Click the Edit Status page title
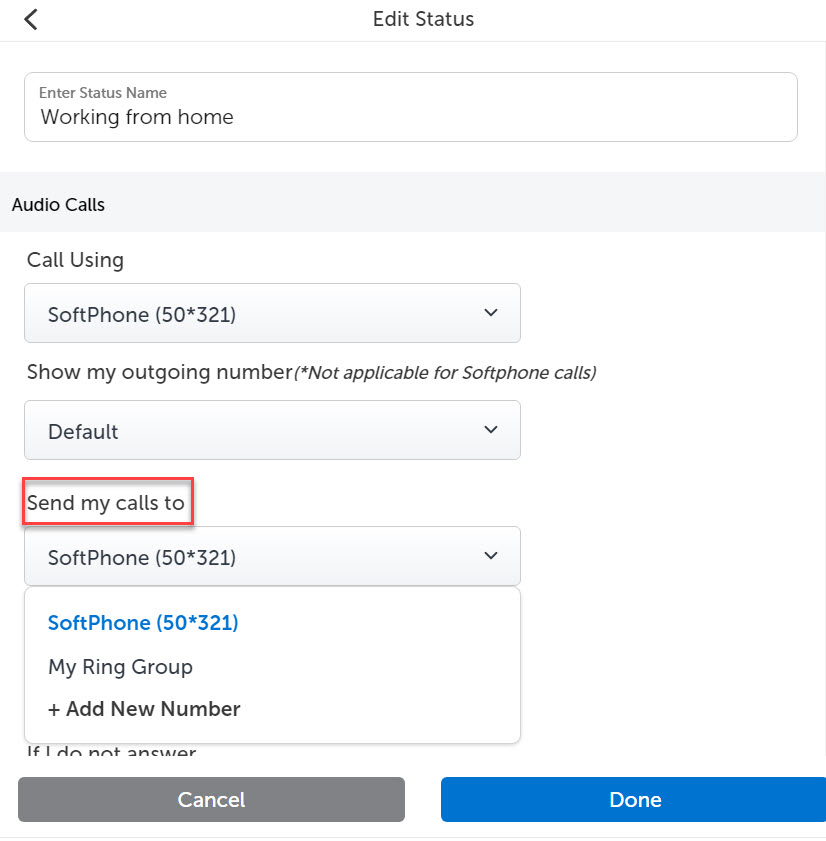The image size is (826, 841). pos(423,18)
